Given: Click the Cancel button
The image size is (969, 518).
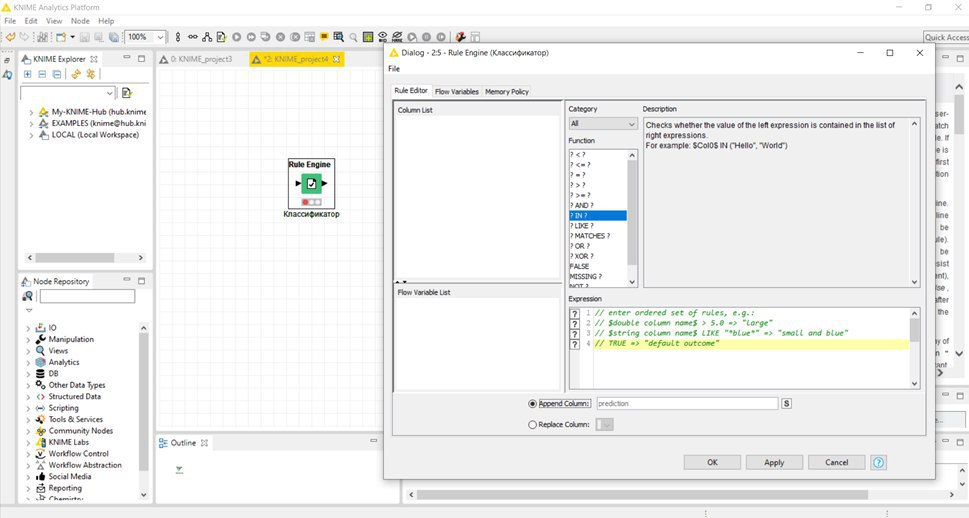Looking at the screenshot, I should pos(836,462).
